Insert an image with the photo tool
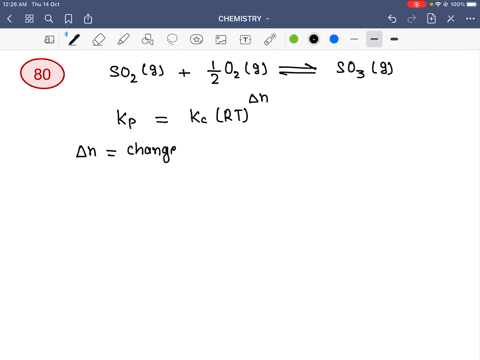Viewport: 480px width, 360px height. click(x=221, y=40)
